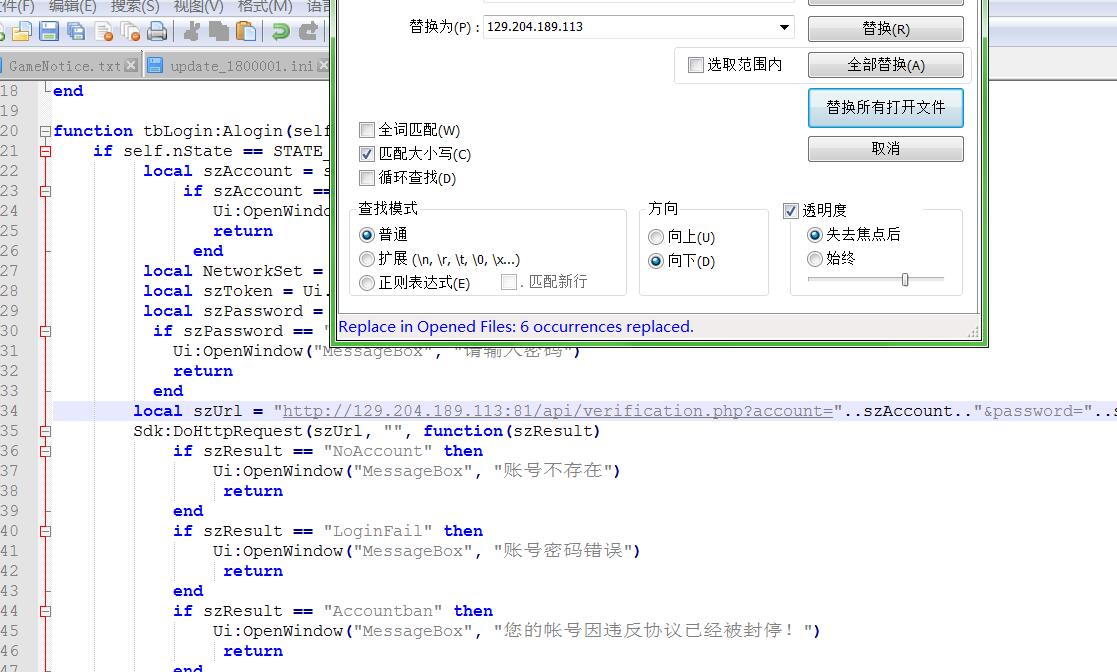Click the Paste toolbar icon
The width and height of the screenshot is (1117, 672).
245,32
